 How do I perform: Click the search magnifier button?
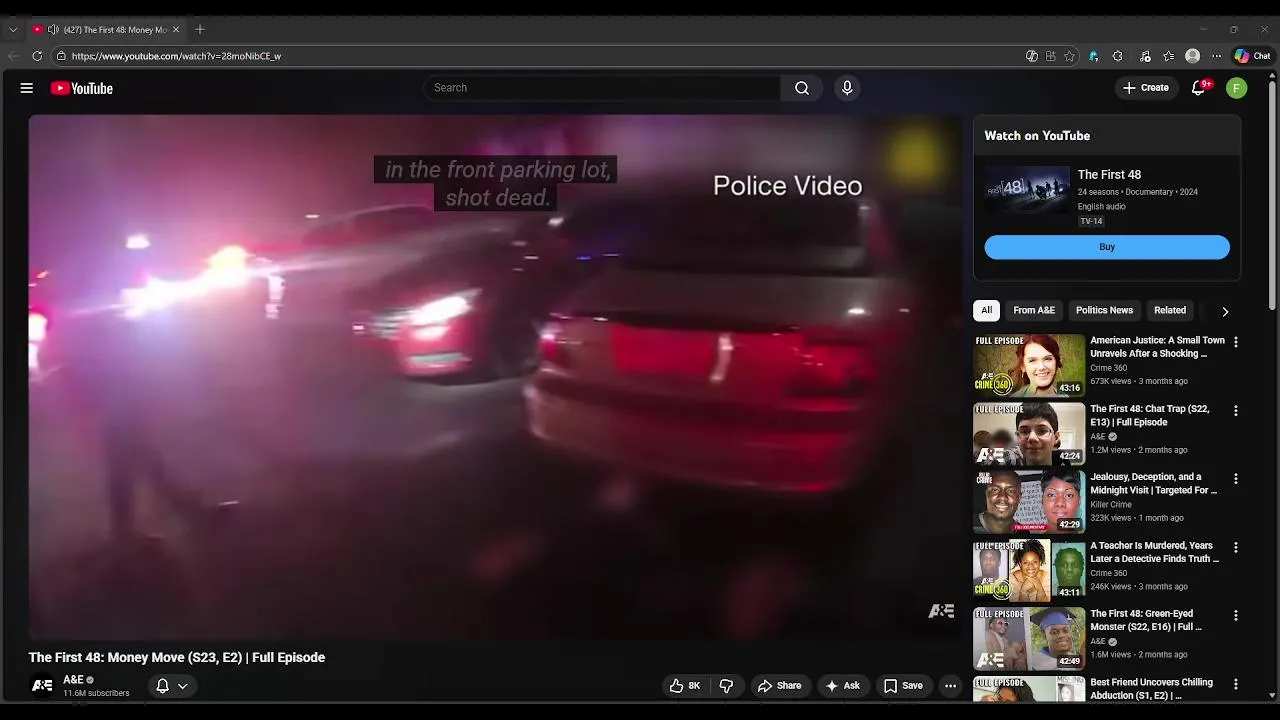tap(802, 88)
